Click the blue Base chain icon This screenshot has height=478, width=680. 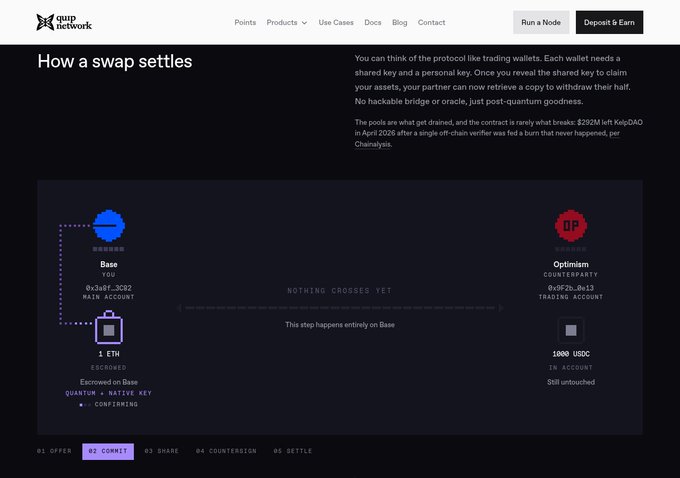tap(109, 226)
